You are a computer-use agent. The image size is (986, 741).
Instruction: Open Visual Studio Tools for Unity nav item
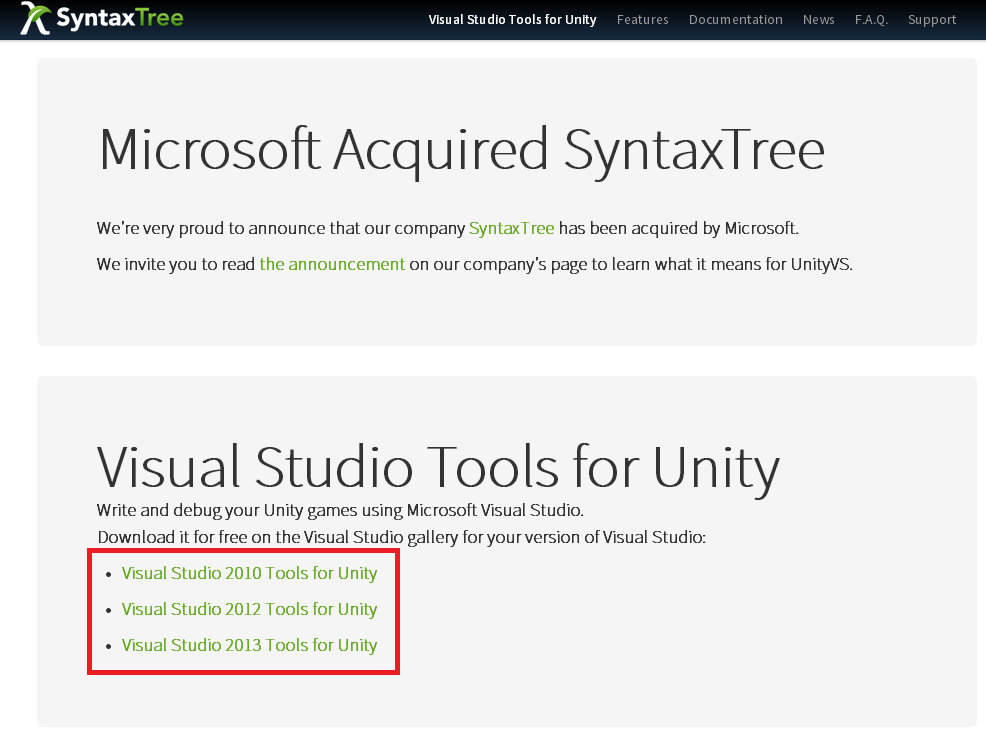(x=512, y=20)
